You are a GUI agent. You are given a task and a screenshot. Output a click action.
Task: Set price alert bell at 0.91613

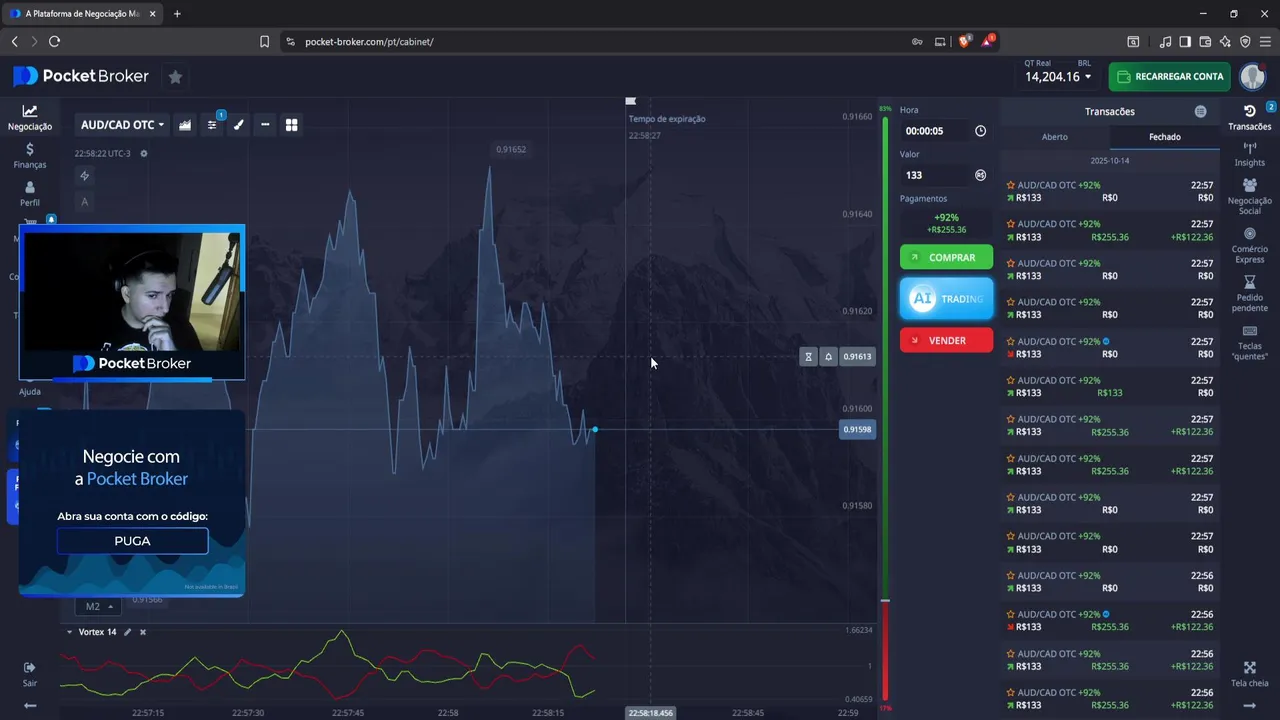(x=828, y=357)
